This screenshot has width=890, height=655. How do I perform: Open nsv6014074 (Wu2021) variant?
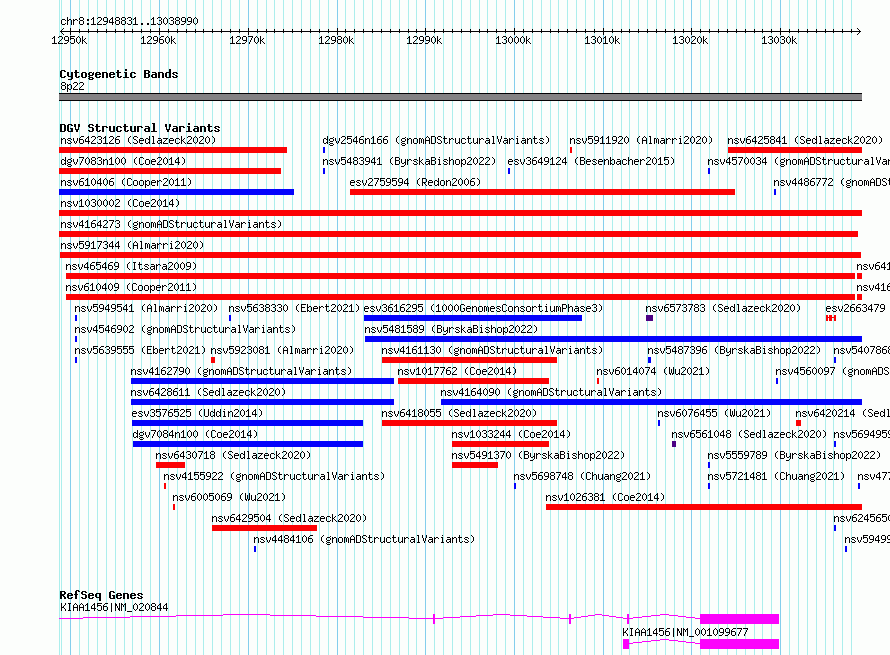tap(653, 371)
